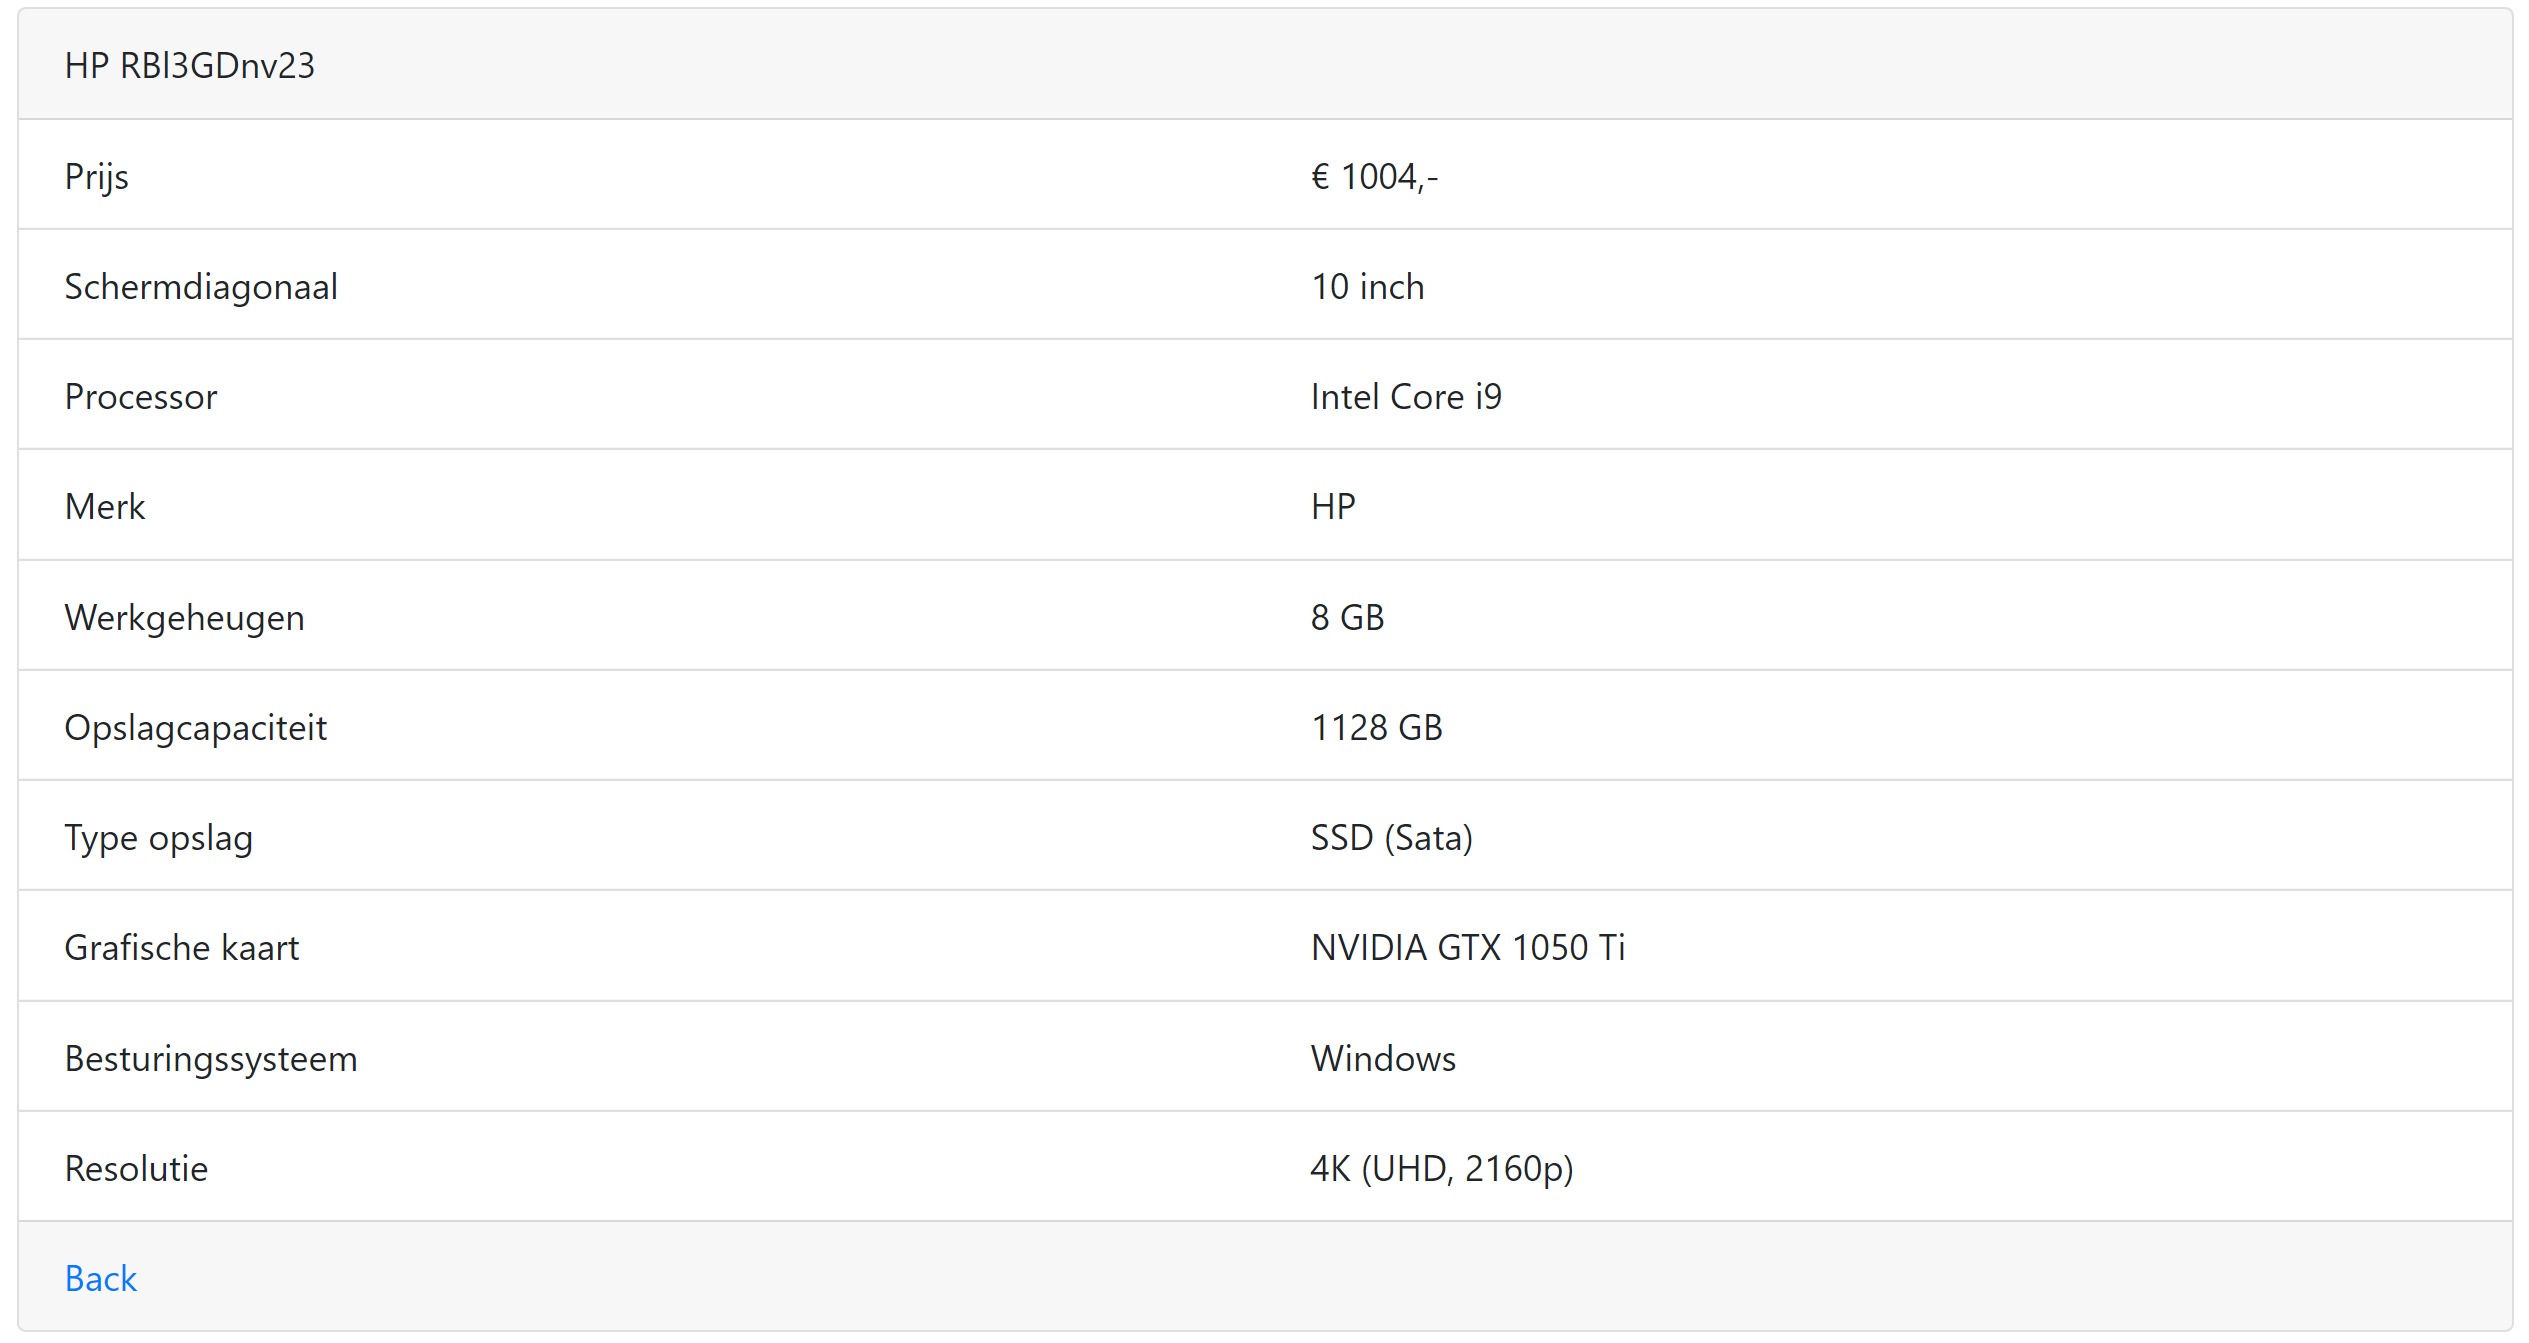Select the HP brand value

[1333, 507]
